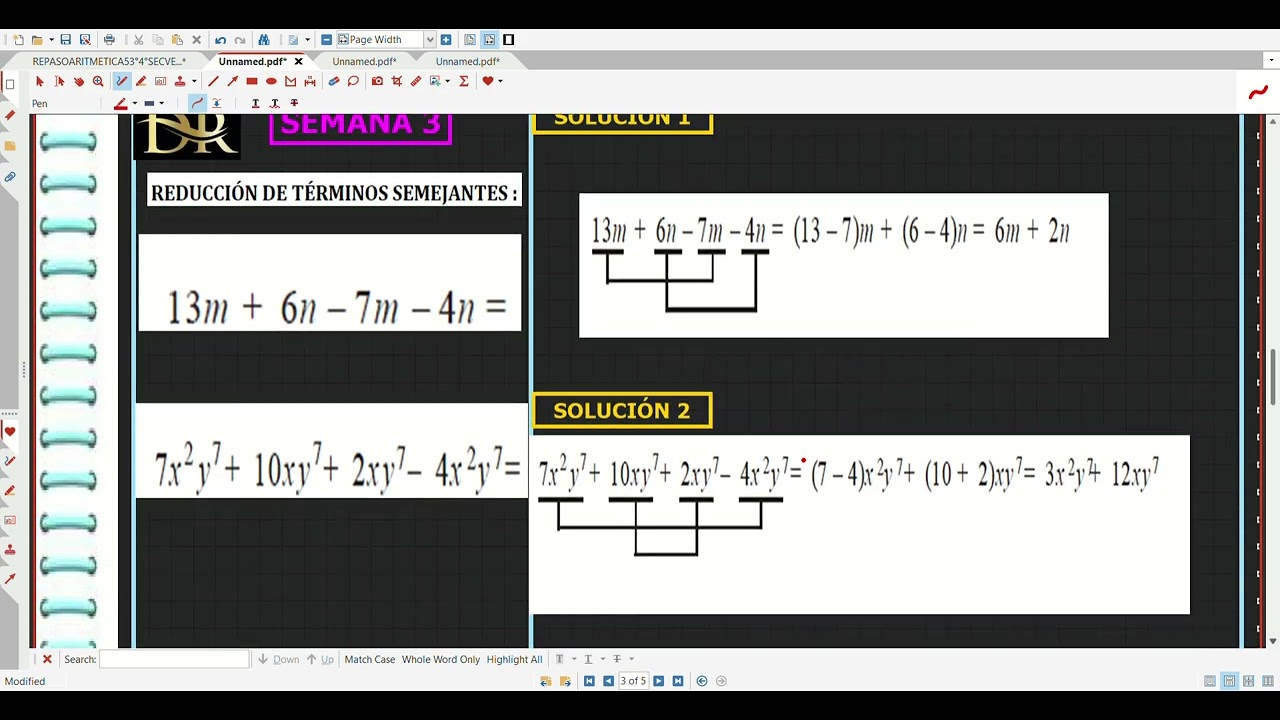Toggle Match Case search option
The width and height of the screenshot is (1280, 720).
click(370, 660)
